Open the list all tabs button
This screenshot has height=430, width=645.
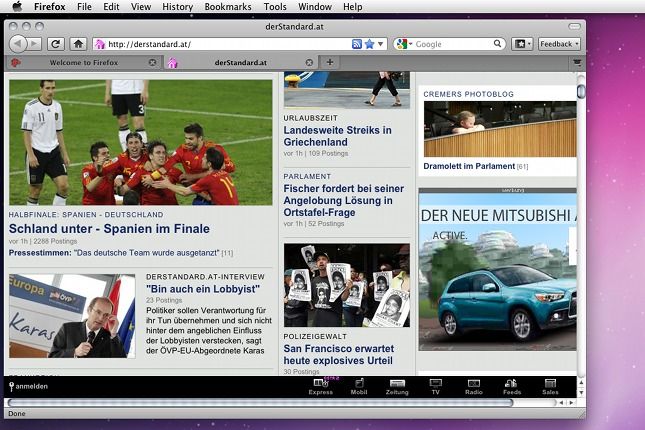coord(577,63)
